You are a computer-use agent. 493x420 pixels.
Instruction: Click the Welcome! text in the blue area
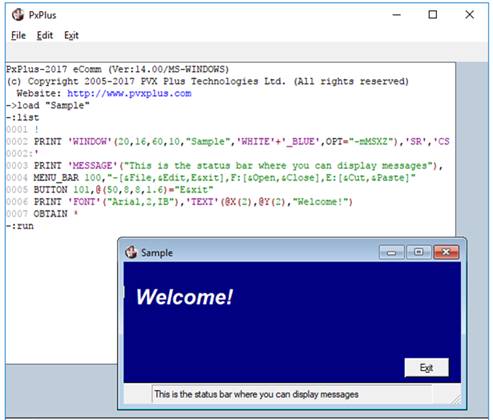pyautogui.click(x=184, y=297)
